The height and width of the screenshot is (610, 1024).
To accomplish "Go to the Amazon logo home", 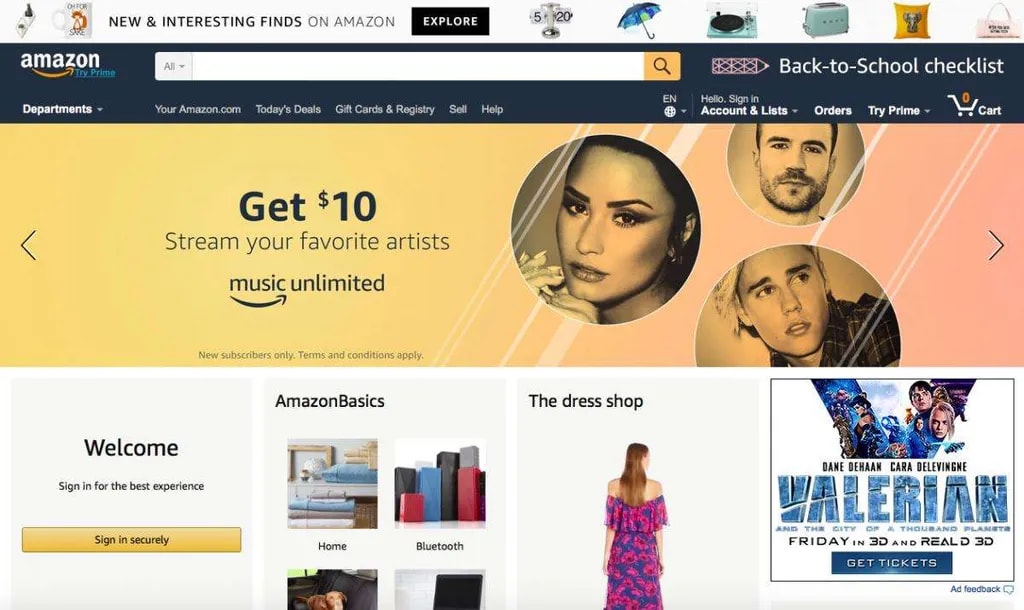I will [x=67, y=65].
